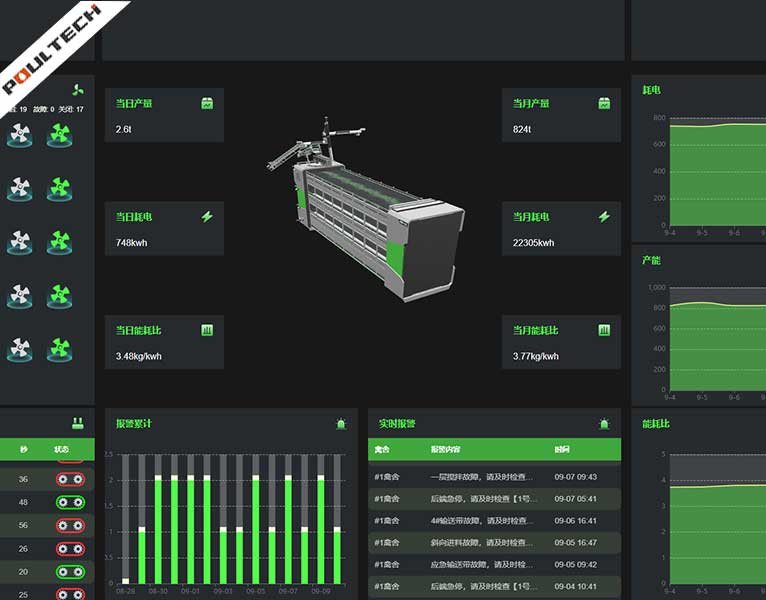Toggle the green conveyor status for row 48

point(70,502)
